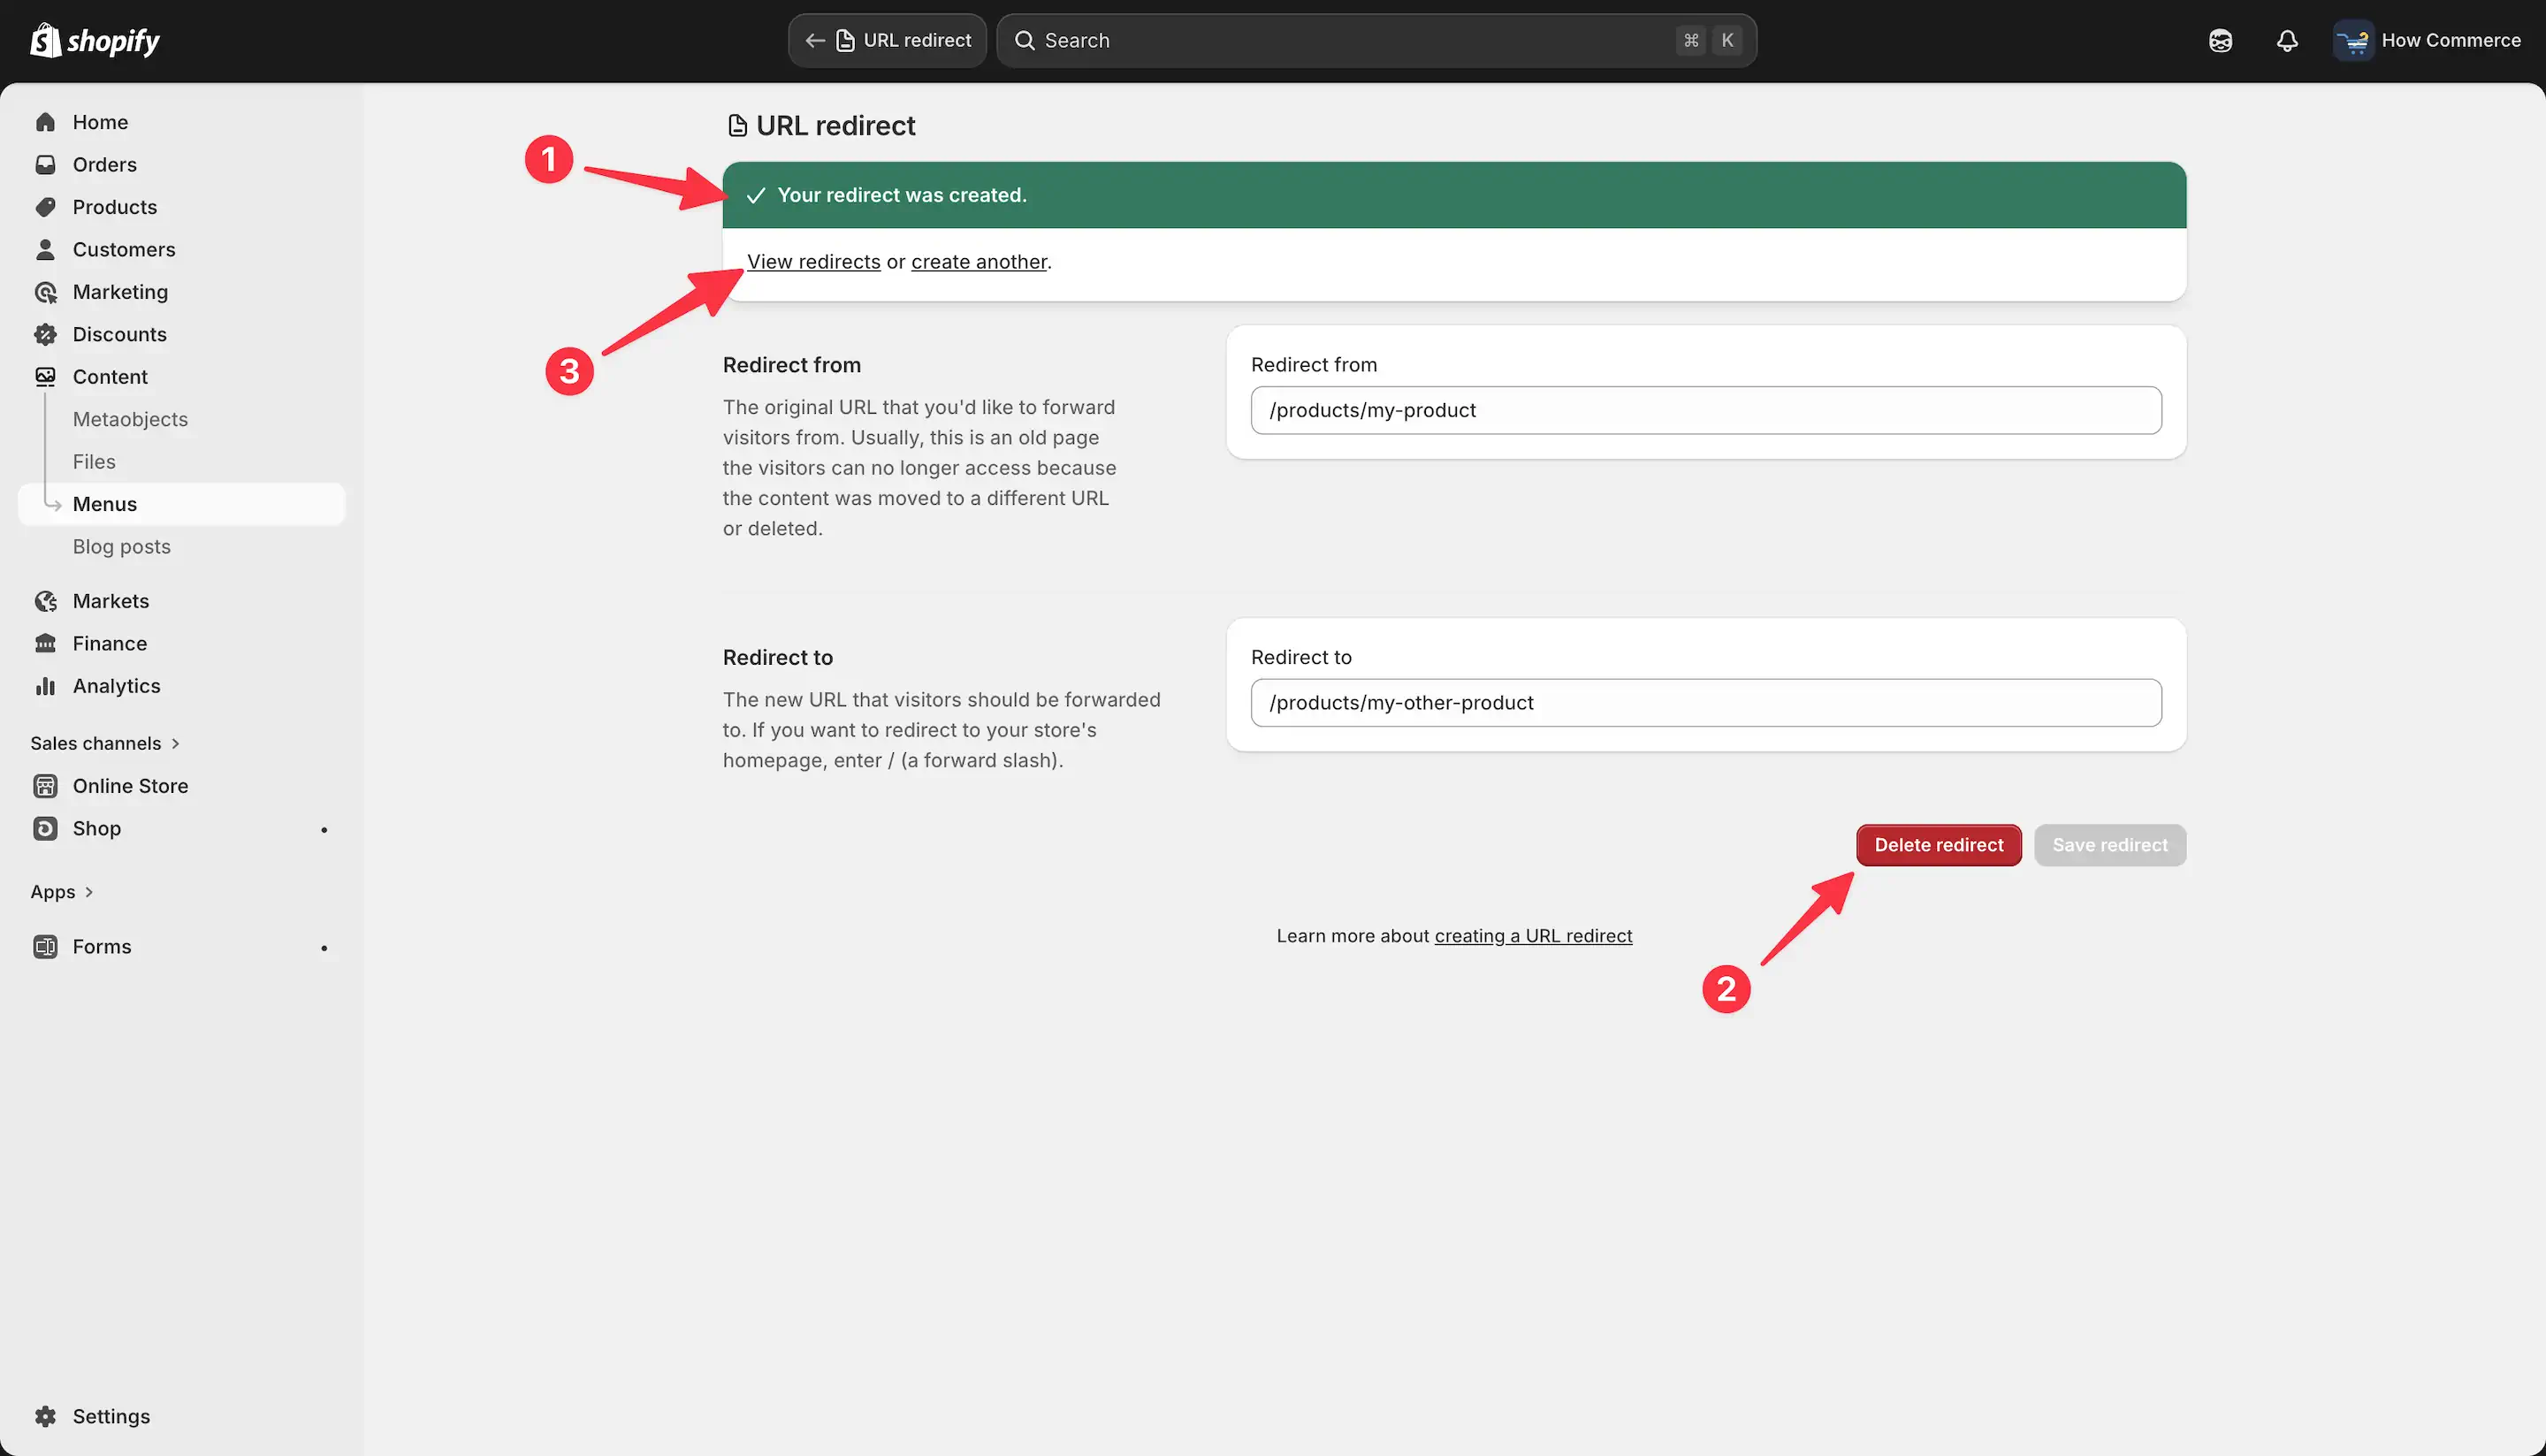Click the pin dot next to Shop
The image size is (2546, 1456).
tap(324, 829)
